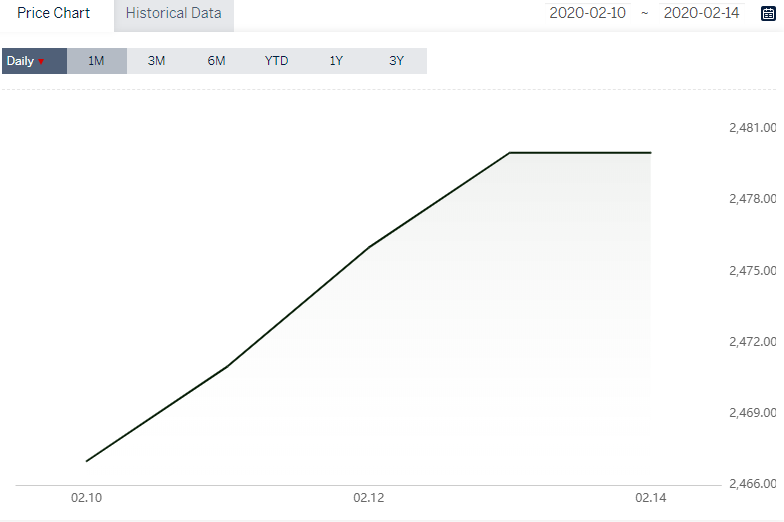Image resolution: width=784 pixels, height=522 pixels.
Task: Show the 1Y price range
Action: [336, 61]
